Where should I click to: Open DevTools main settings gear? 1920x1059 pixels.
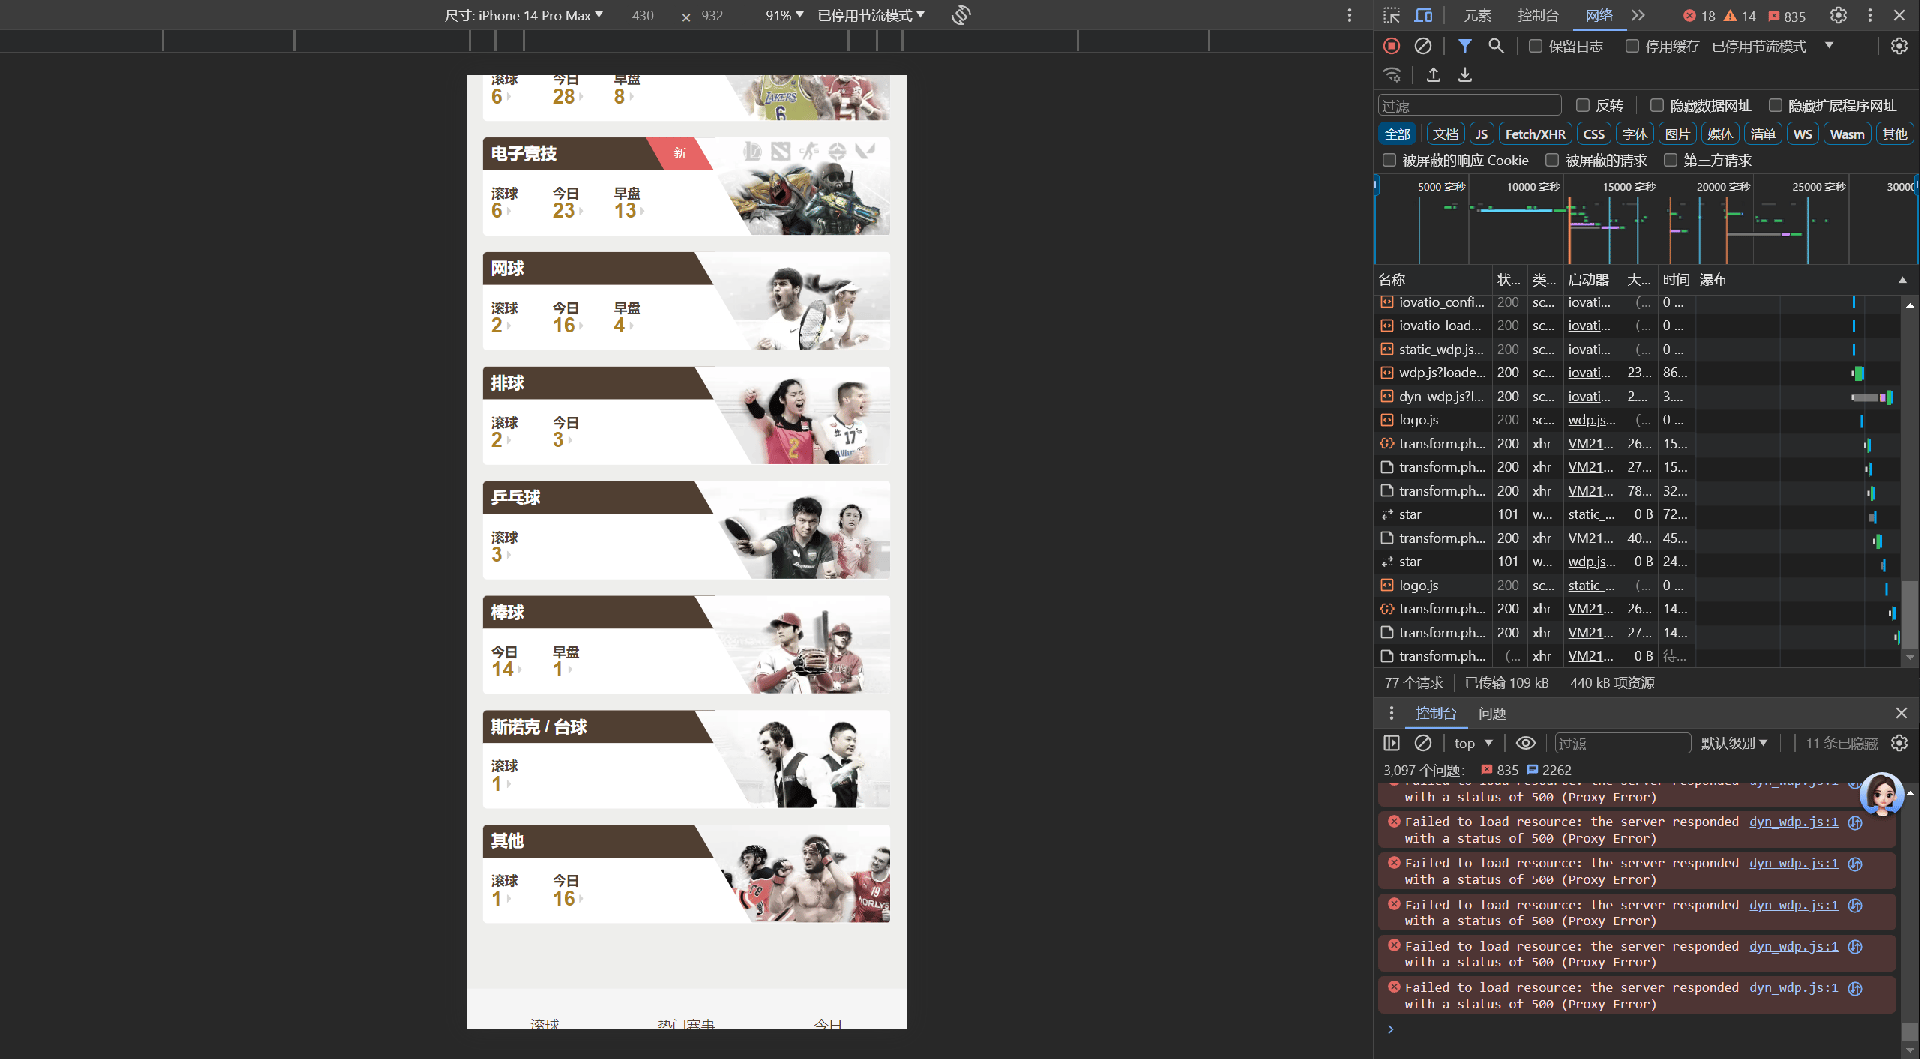coord(1838,15)
